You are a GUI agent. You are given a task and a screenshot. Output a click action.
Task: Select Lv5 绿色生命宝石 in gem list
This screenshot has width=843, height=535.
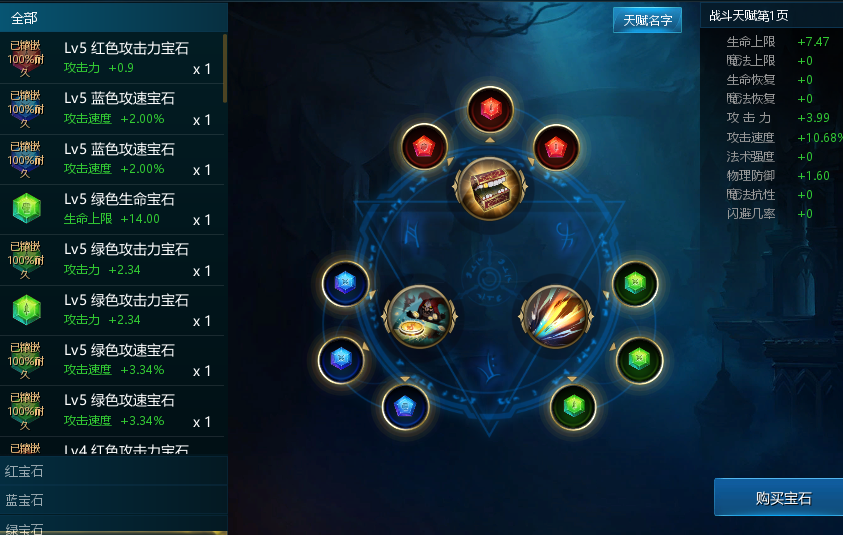click(x=112, y=210)
